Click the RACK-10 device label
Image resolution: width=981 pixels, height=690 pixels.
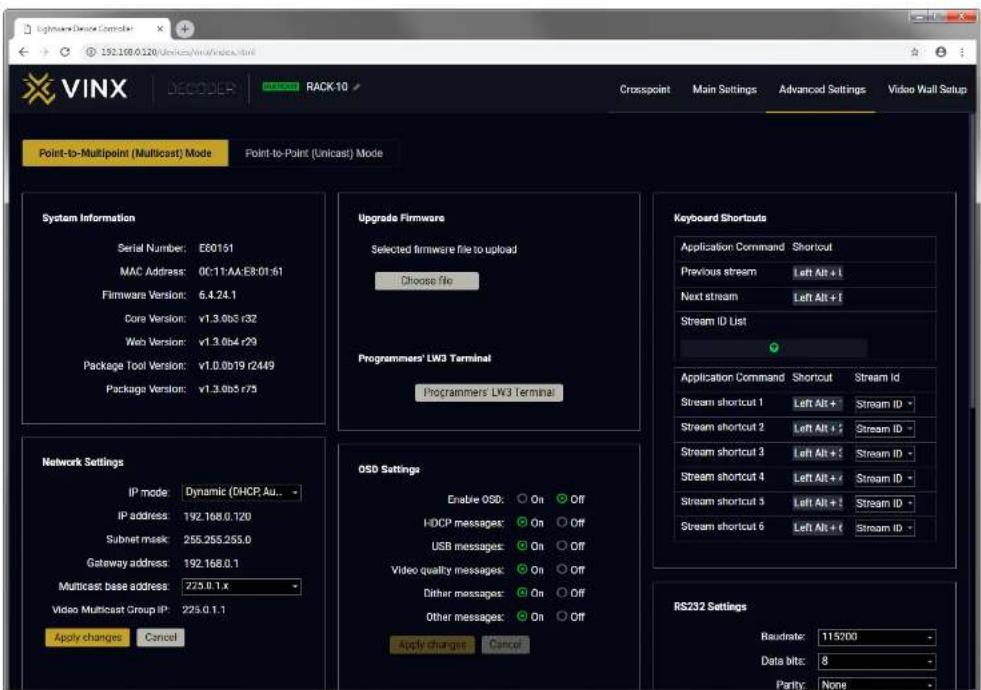(x=327, y=87)
